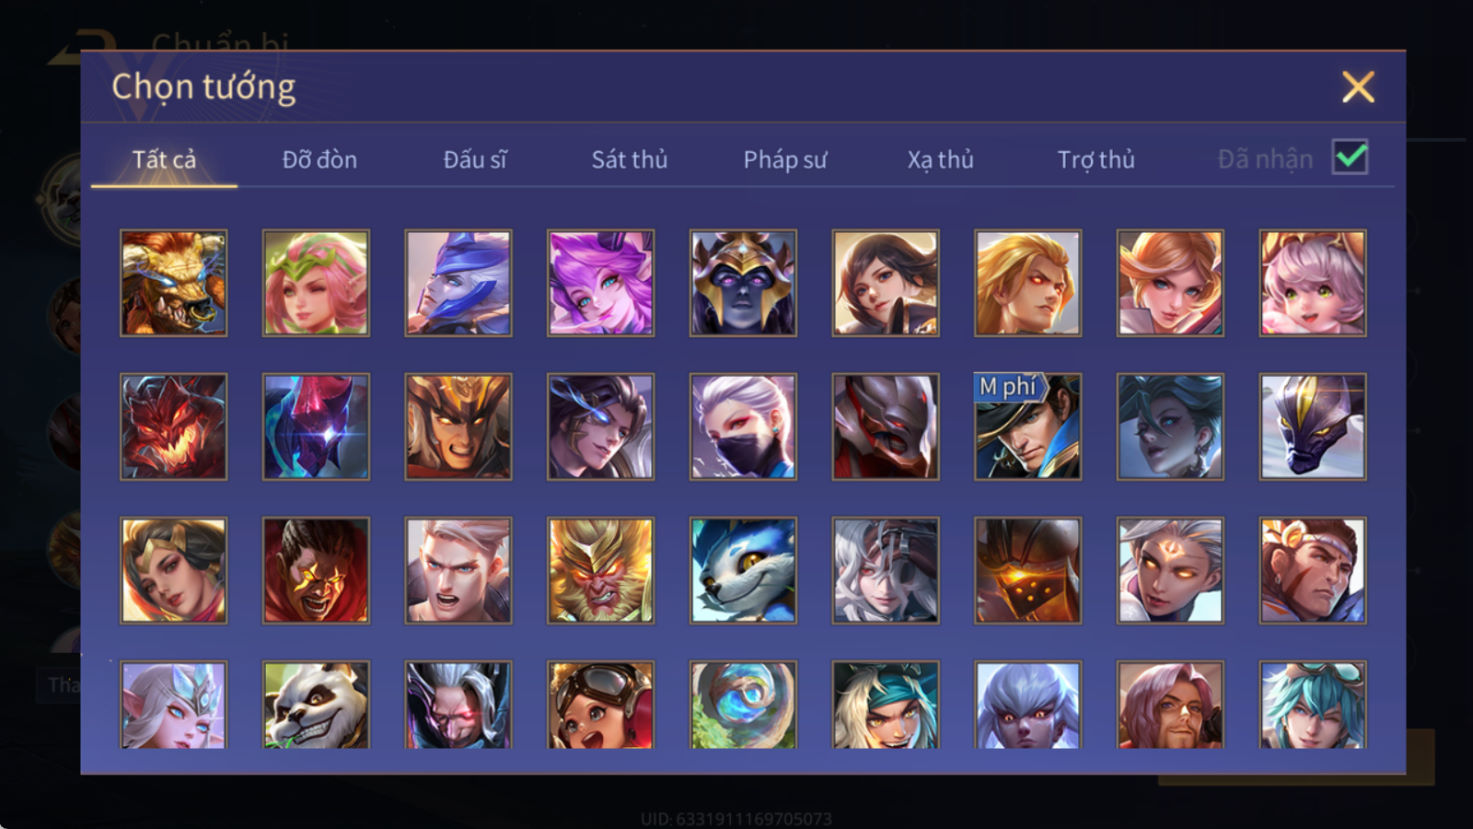Pick the hero tagged "M phí"
This screenshot has height=829, width=1473.
pos(1028,427)
